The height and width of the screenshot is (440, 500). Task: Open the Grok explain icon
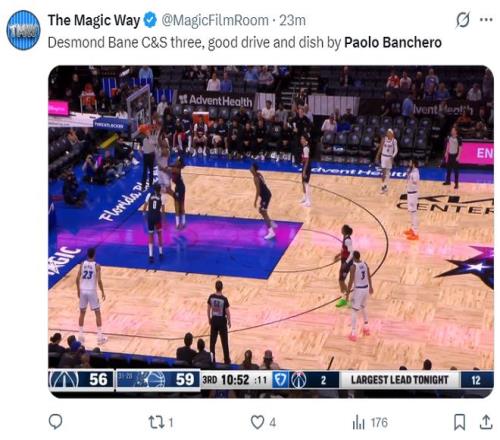[463, 19]
